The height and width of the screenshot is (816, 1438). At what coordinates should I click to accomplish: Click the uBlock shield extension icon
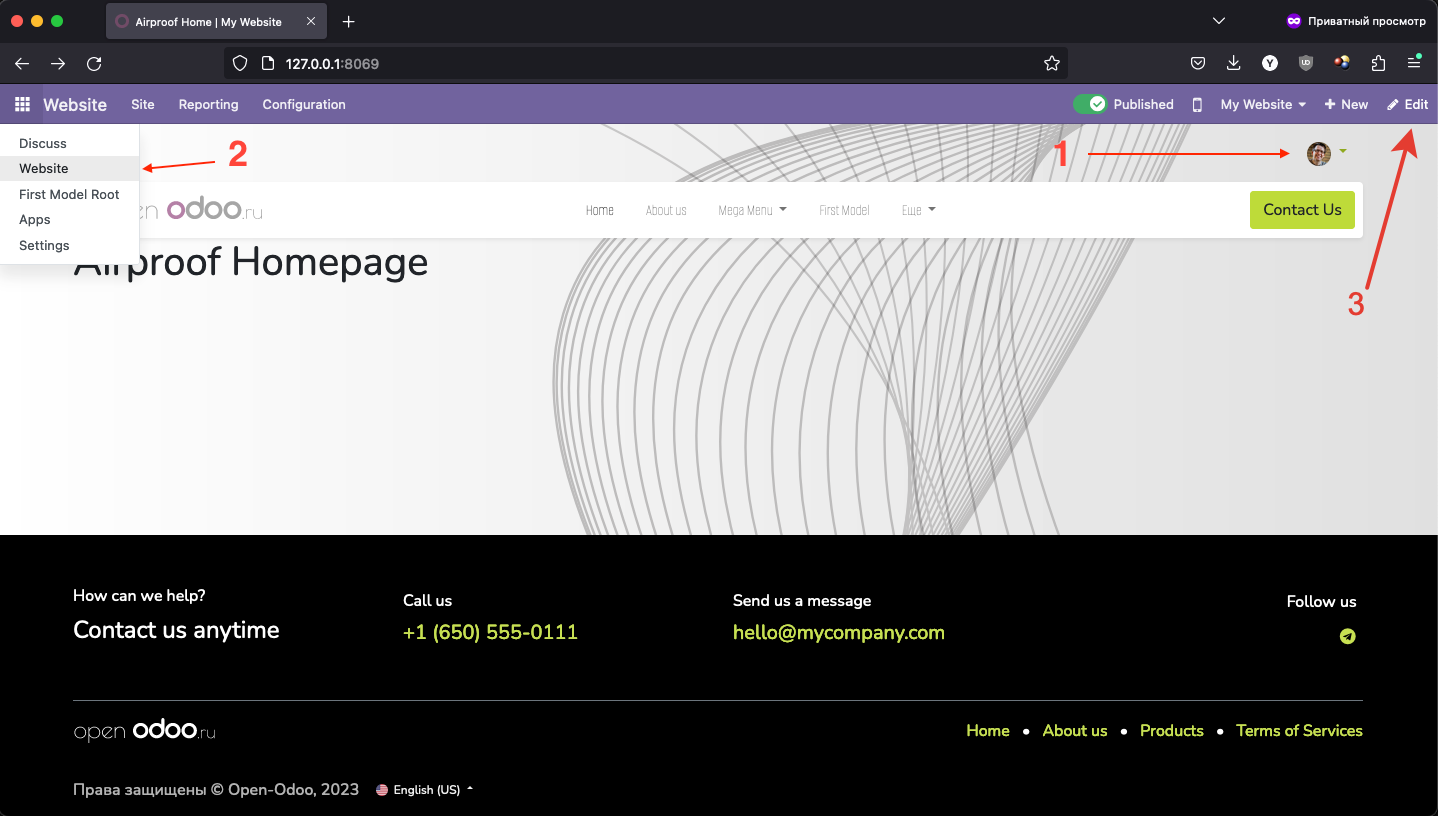(1305, 63)
